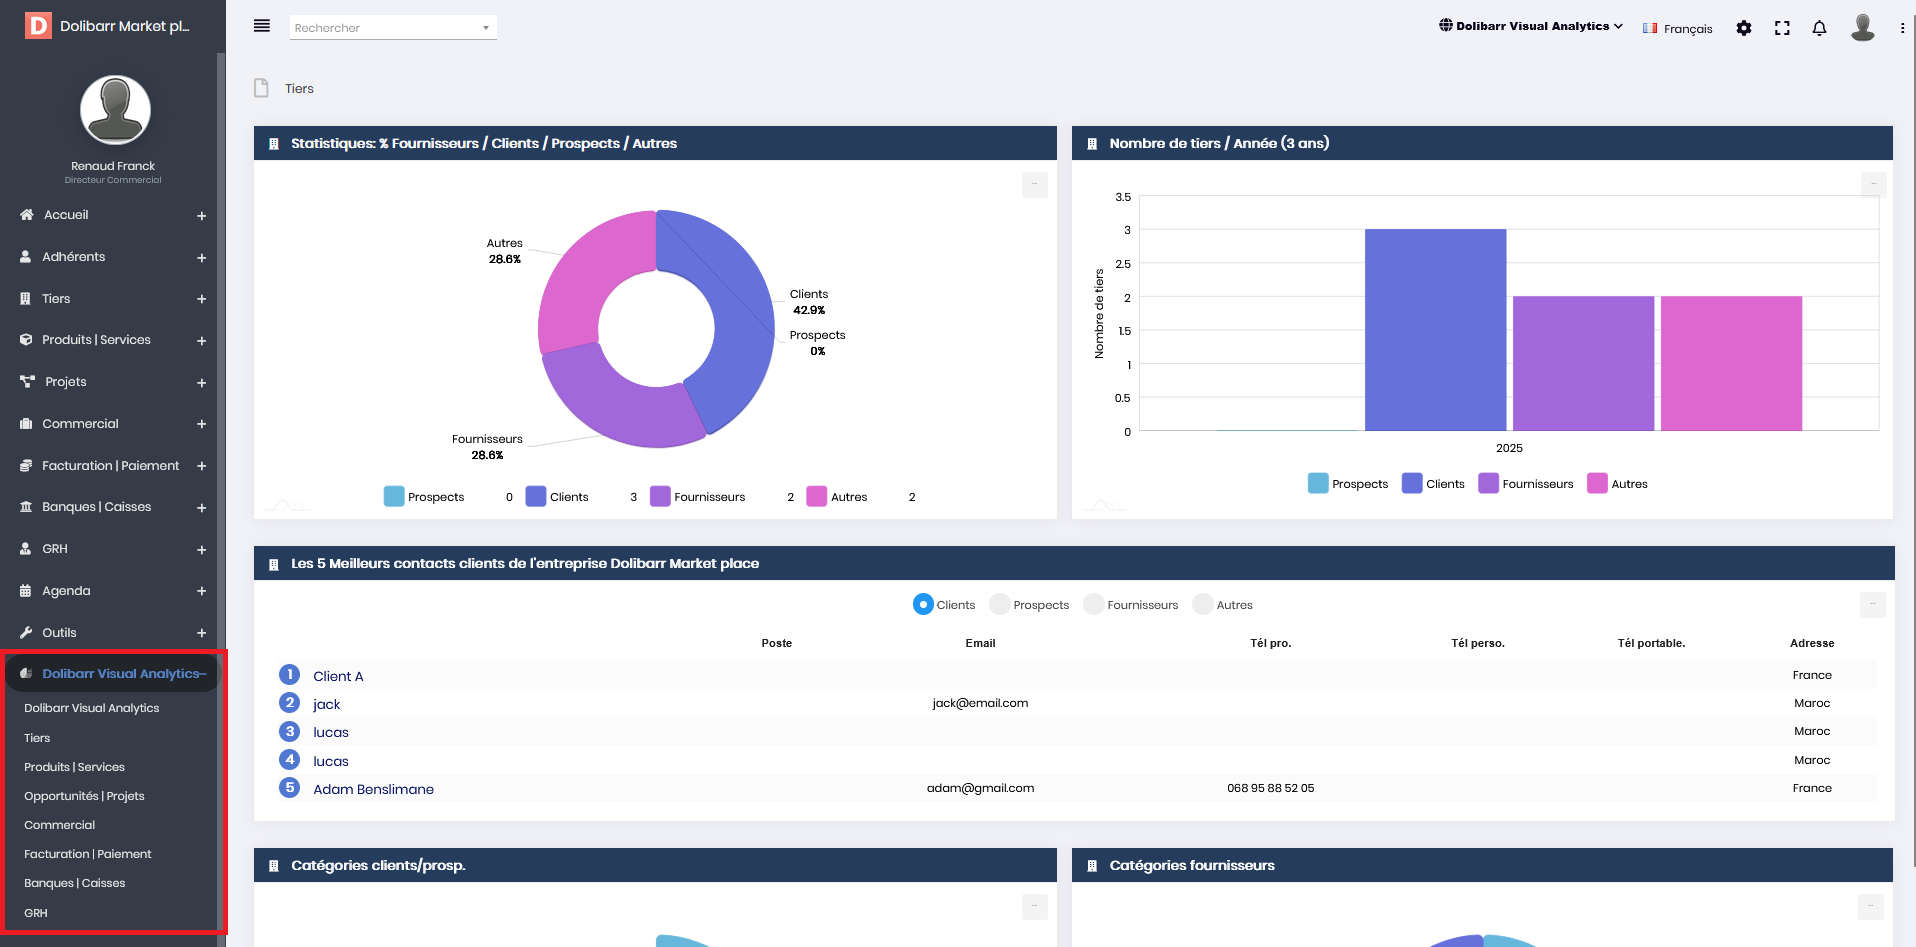Toggle the Fournisseurs legend swatch in the donut chart
Screen dimensions: 1916x947
point(660,497)
